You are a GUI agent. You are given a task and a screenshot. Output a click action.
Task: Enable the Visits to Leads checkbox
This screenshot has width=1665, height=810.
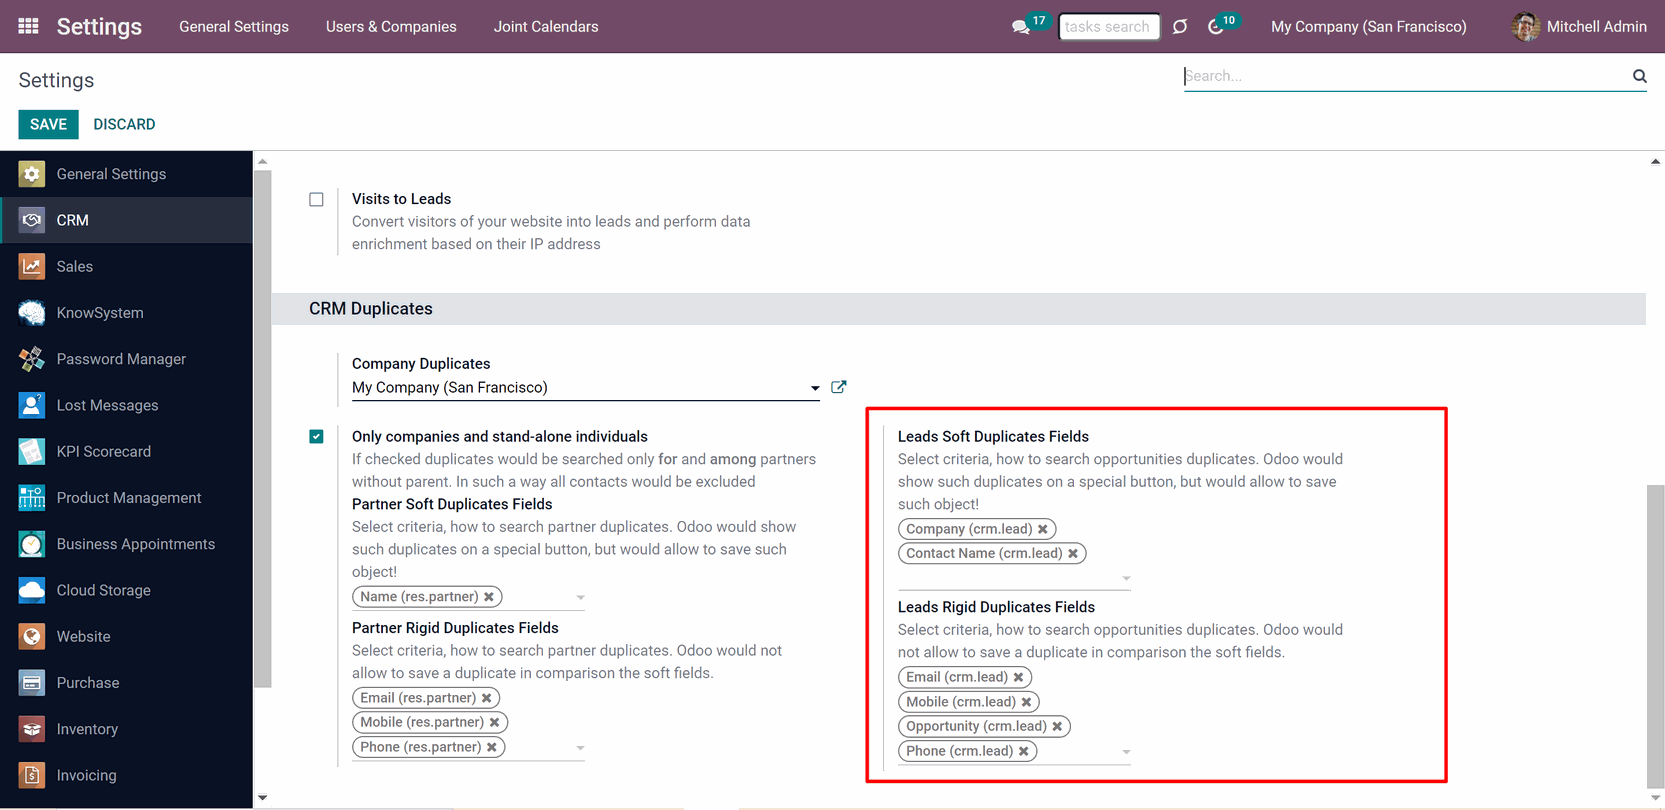click(x=317, y=199)
